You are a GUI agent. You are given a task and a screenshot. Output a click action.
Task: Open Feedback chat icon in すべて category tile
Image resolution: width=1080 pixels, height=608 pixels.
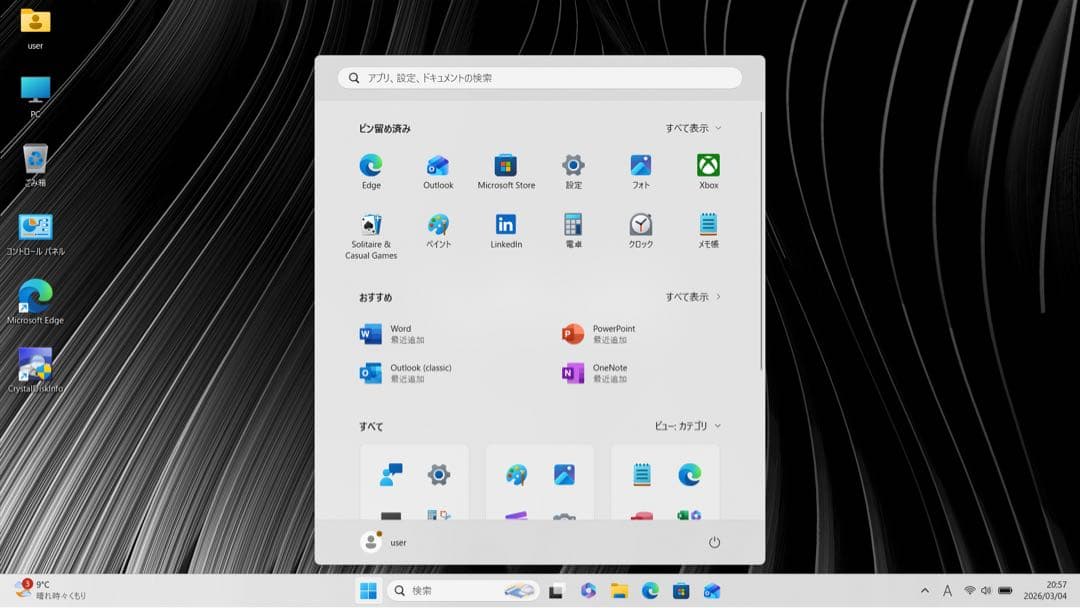click(x=391, y=475)
